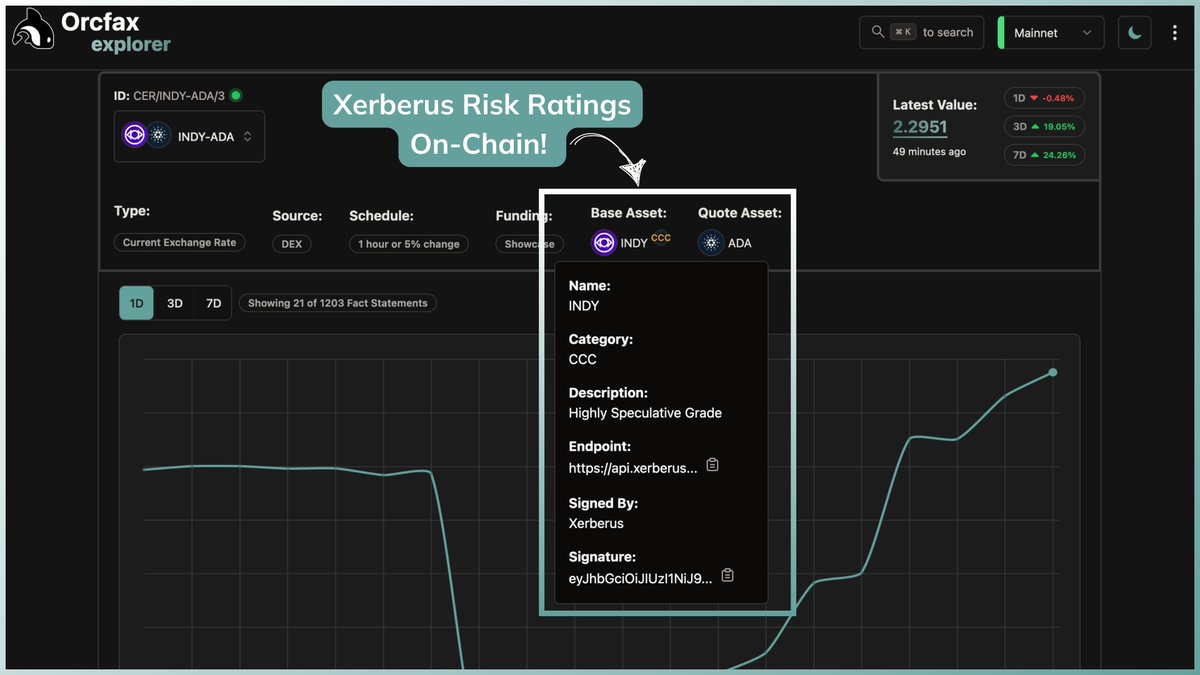Toggle dark mode moon icon

point(1134,32)
